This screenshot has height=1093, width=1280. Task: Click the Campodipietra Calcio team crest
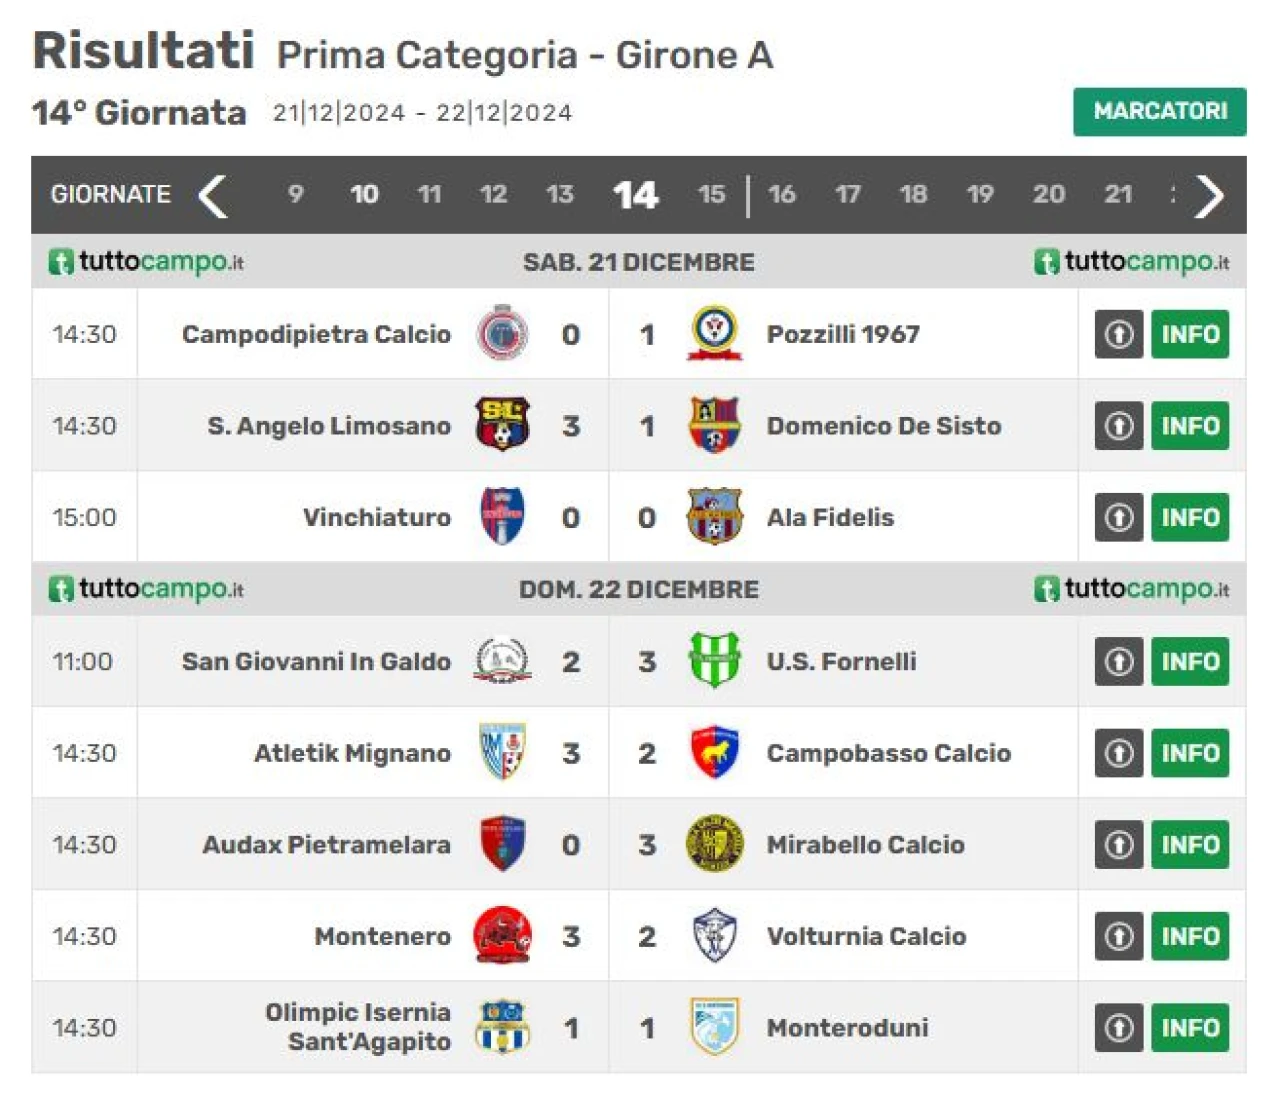tap(502, 334)
